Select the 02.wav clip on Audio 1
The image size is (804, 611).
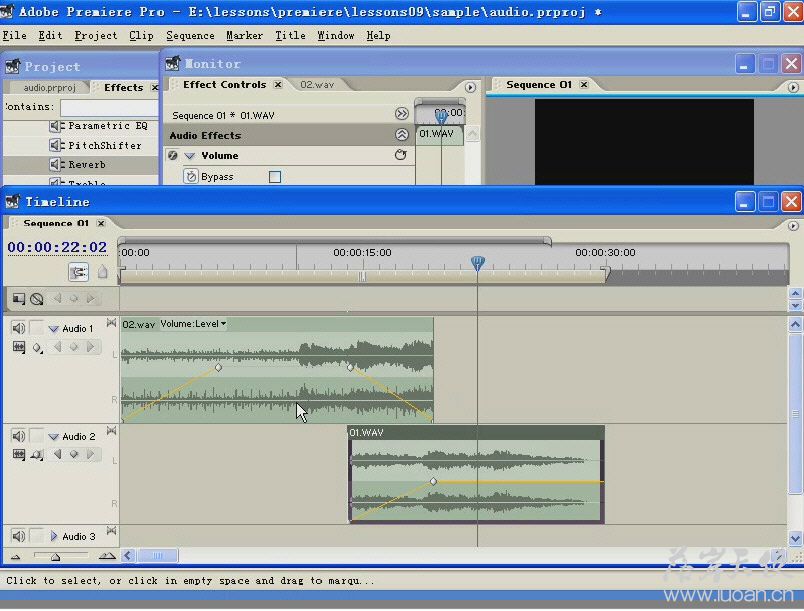pyautogui.click(x=277, y=370)
